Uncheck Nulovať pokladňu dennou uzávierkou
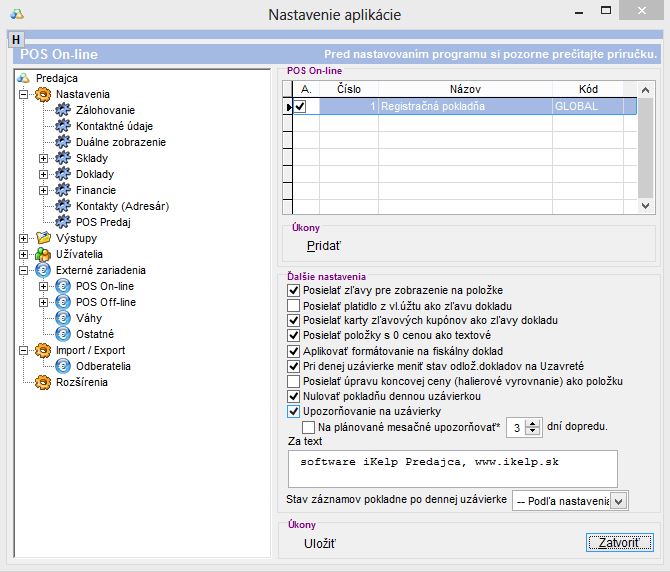Viewport: 670px width, 572px height. coord(293,396)
